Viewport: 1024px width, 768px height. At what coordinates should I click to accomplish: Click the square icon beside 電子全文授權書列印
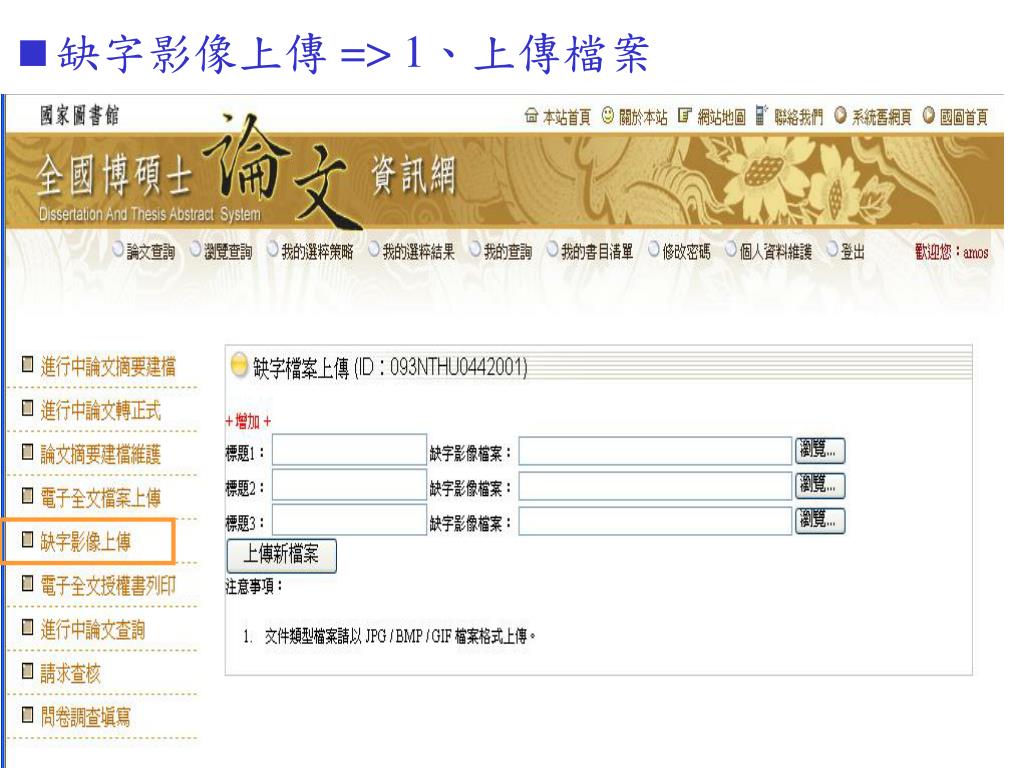point(27,583)
